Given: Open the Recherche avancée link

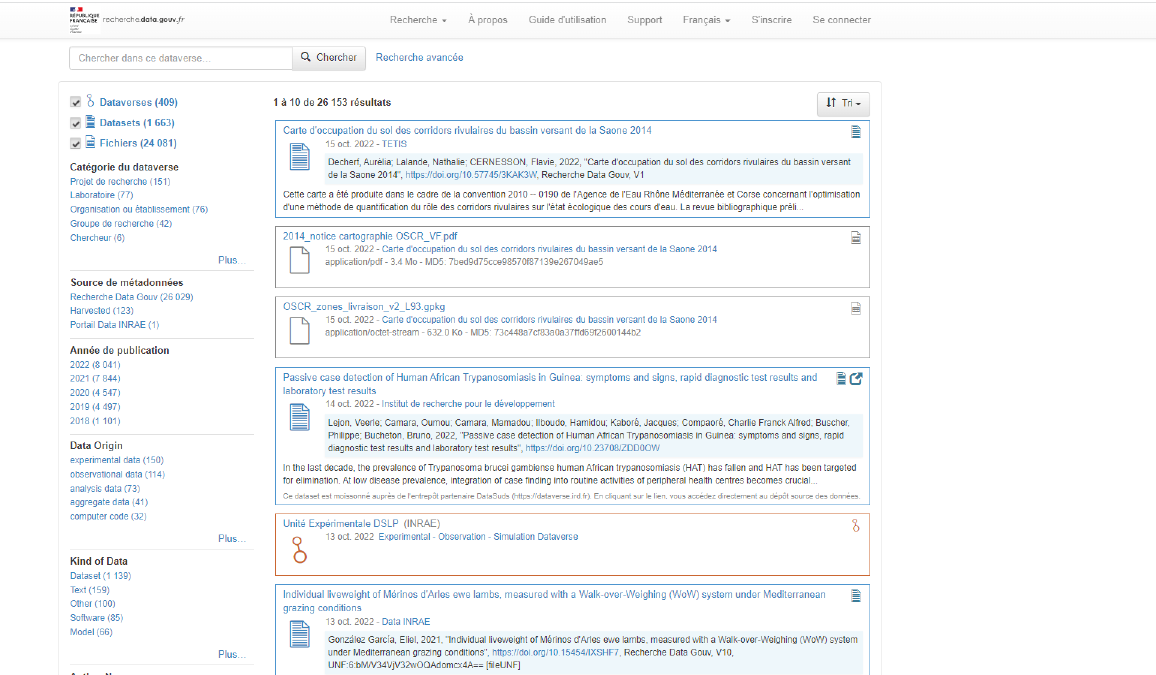Looking at the screenshot, I should [x=419, y=58].
